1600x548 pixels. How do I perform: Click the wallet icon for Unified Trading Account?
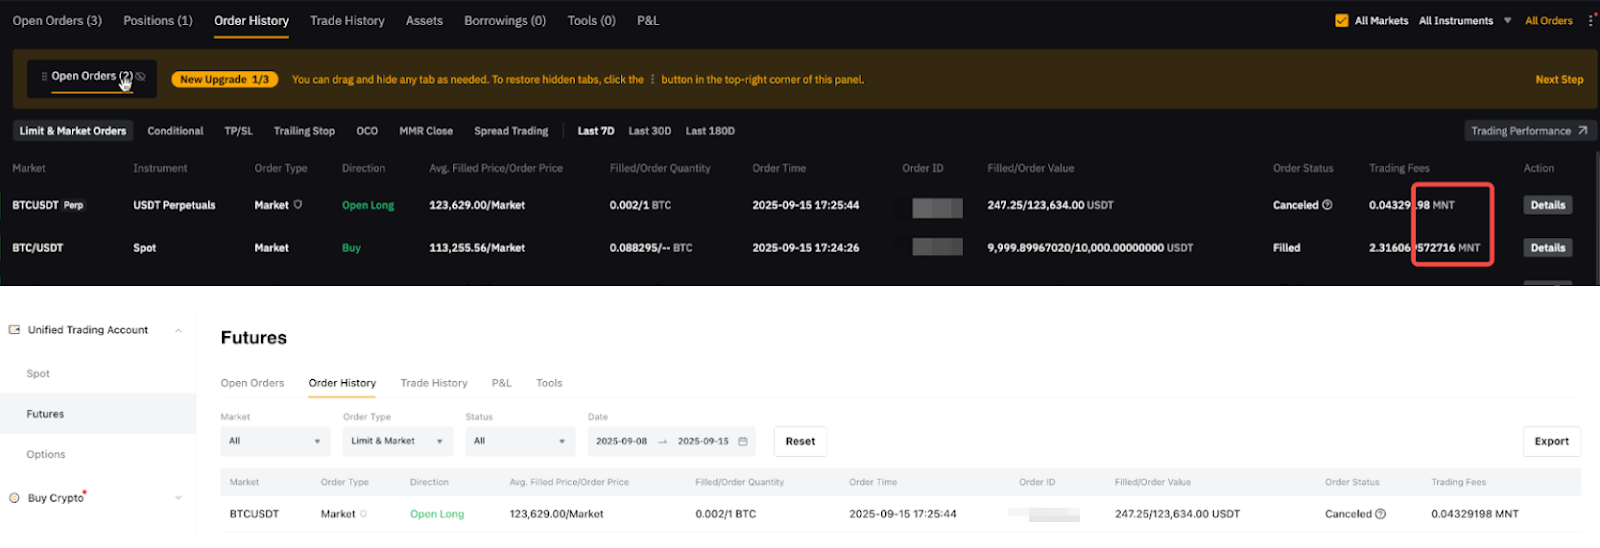pyautogui.click(x=14, y=330)
